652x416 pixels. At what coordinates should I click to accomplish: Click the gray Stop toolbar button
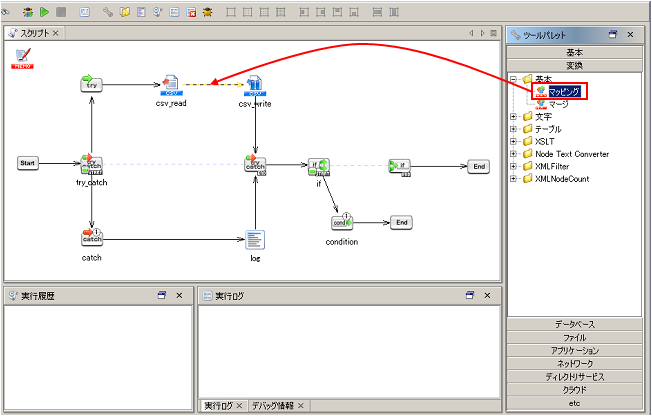point(61,12)
